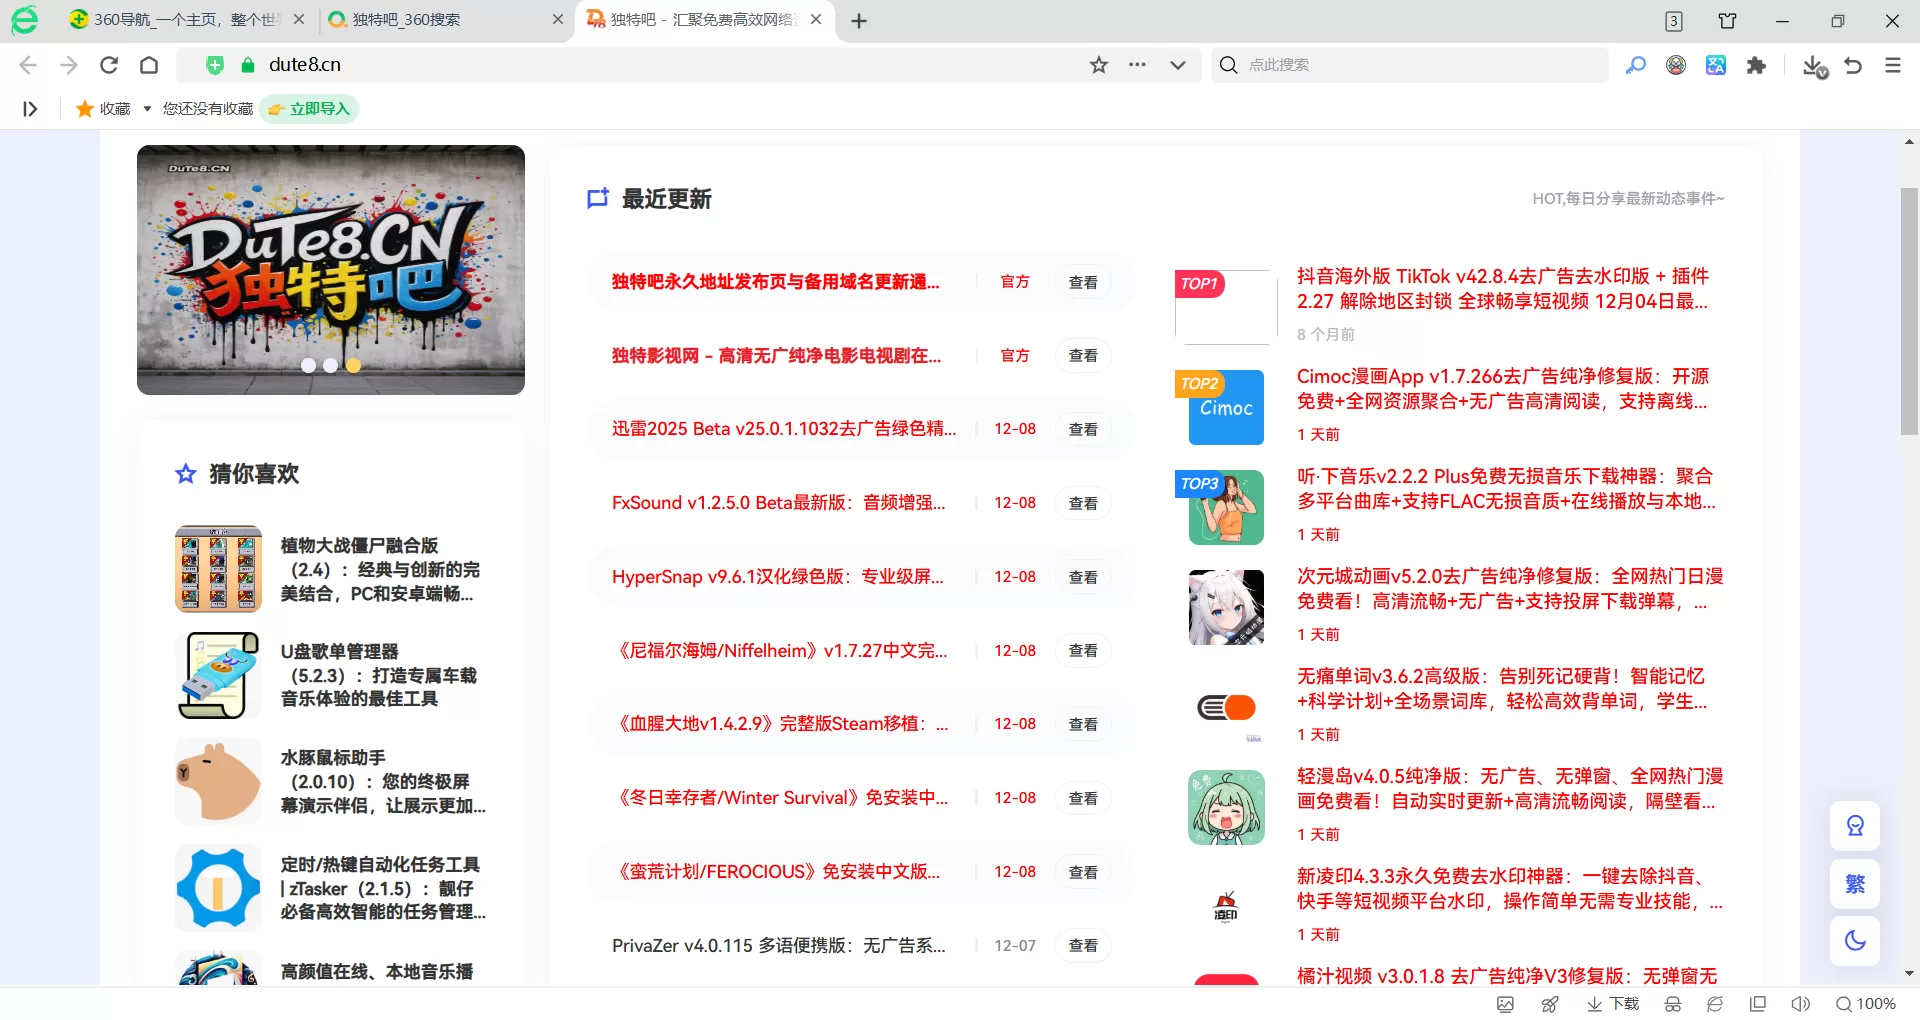Open picture-in-picture split window icon
Screen dimensions: 1920x1020
click(x=1758, y=1004)
